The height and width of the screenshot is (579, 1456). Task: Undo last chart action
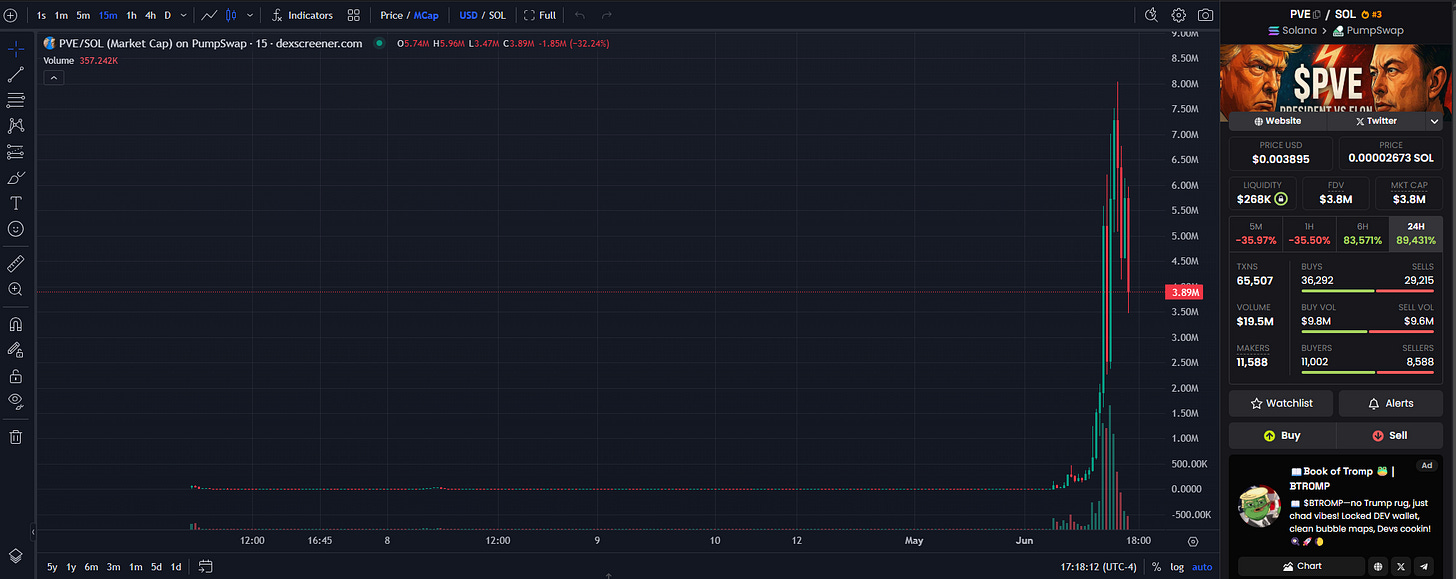580,15
